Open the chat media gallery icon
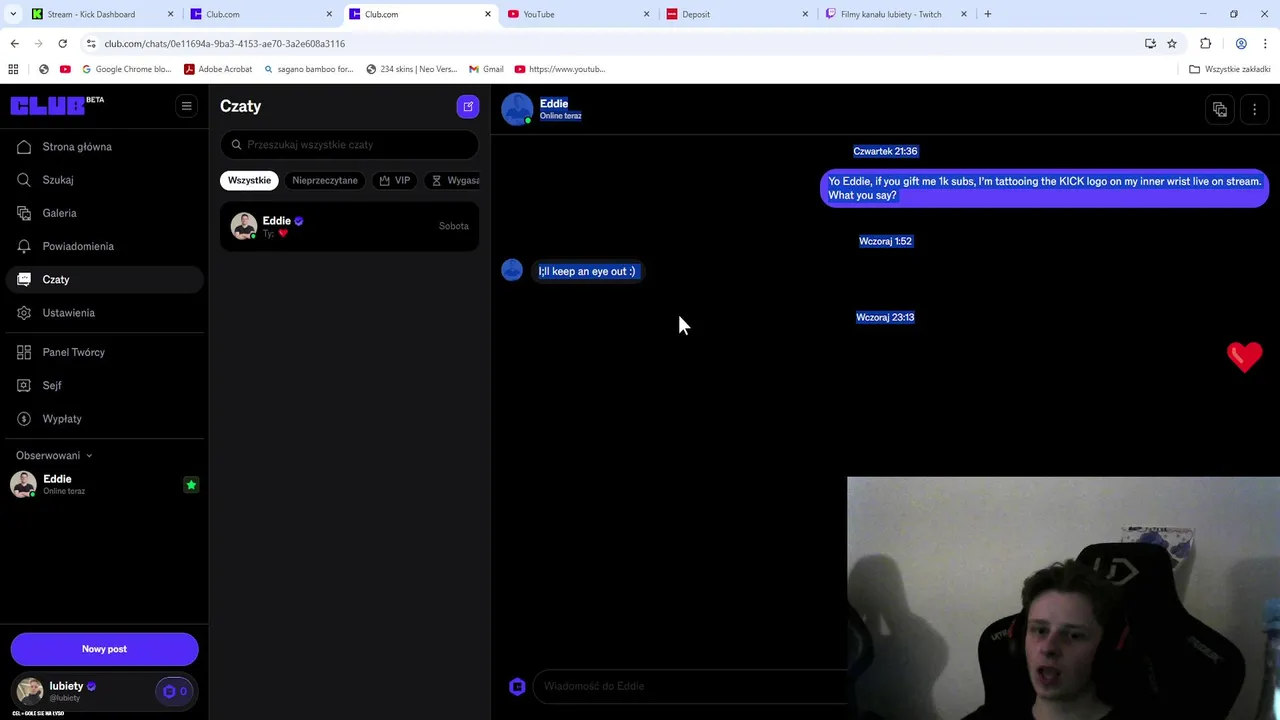Image resolution: width=1280 pixels, height=720 pixels. [x=1220, y=110]
